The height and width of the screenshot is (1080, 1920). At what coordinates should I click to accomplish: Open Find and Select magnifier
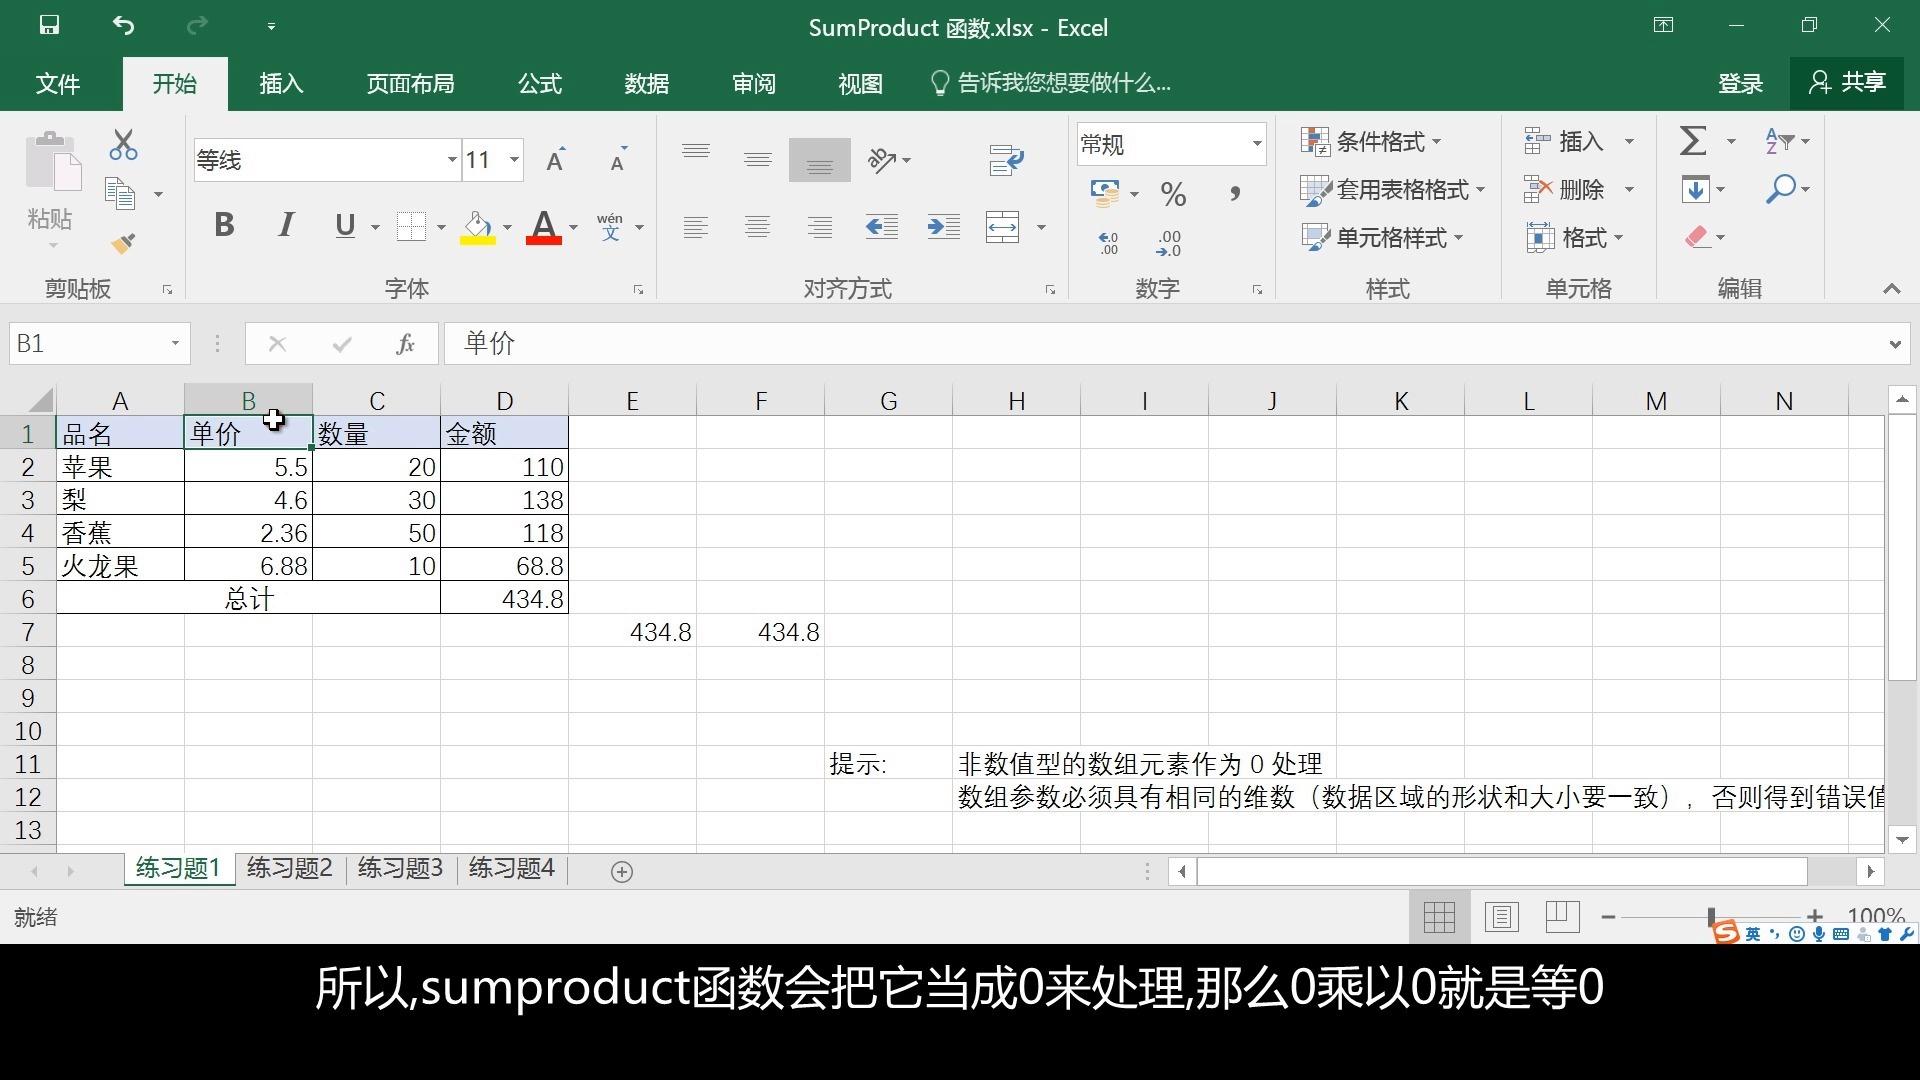tap(1780, 189)
